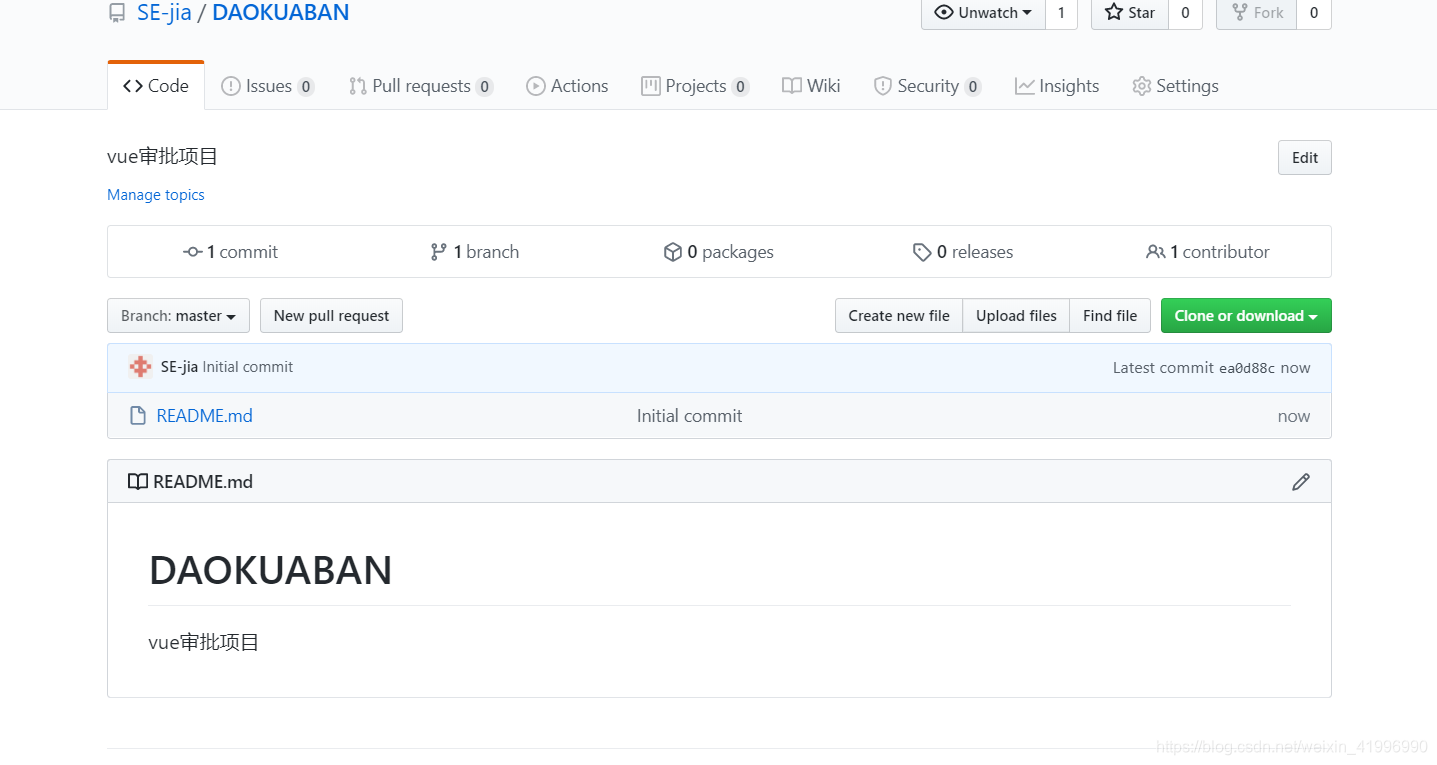View the 1 contributor link
This screenshot has height=765, width=1437.
click(1208, 252)
